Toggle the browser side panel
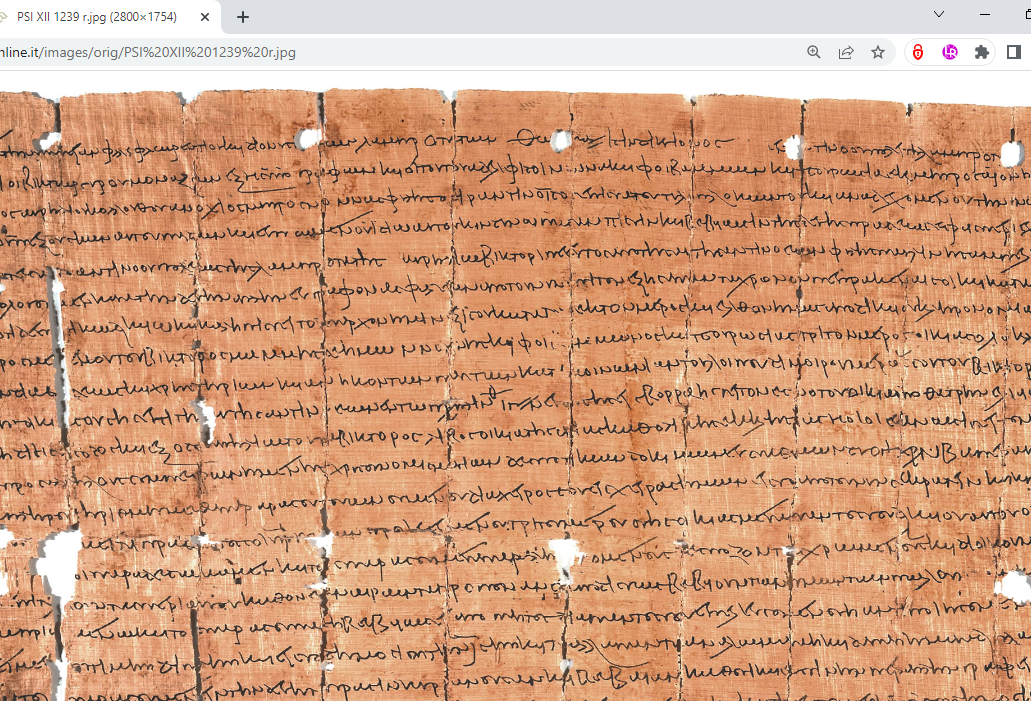This screenshot has height=701, width=1031. tap(1014, 53)
